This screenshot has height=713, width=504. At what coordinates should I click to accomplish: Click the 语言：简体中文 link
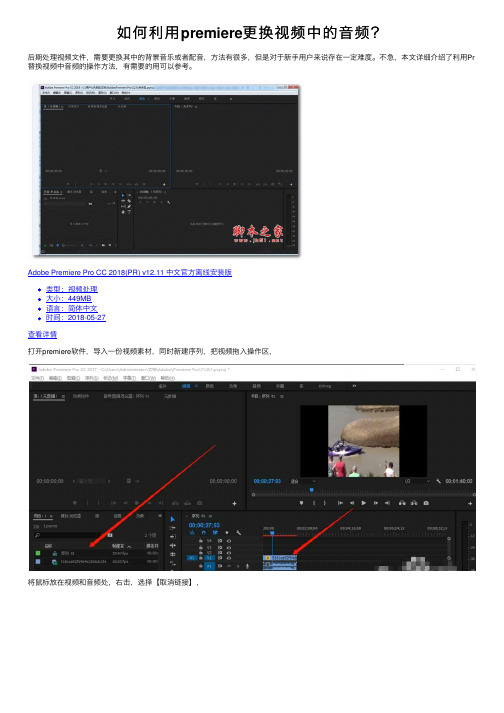[x=71, y=308]
